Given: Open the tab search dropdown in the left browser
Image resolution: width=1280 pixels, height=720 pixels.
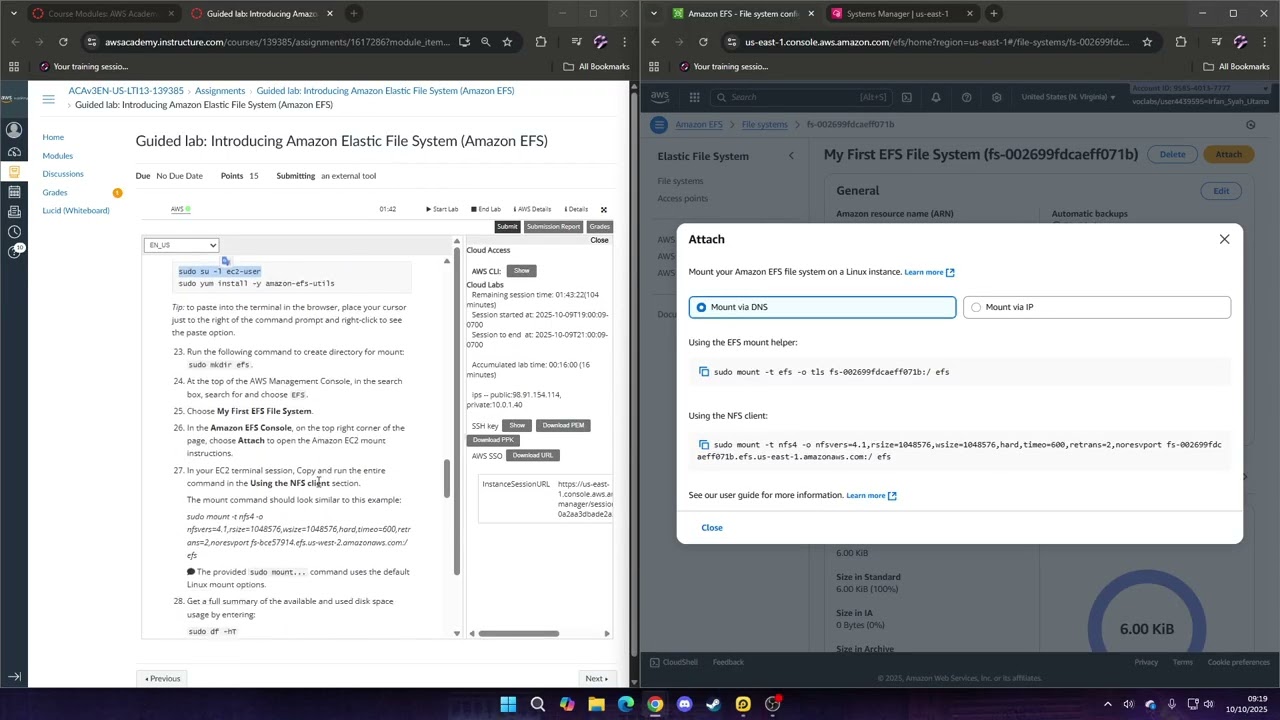Looking at the screenshot, I should pyautogui.click(x=13, y=14).
